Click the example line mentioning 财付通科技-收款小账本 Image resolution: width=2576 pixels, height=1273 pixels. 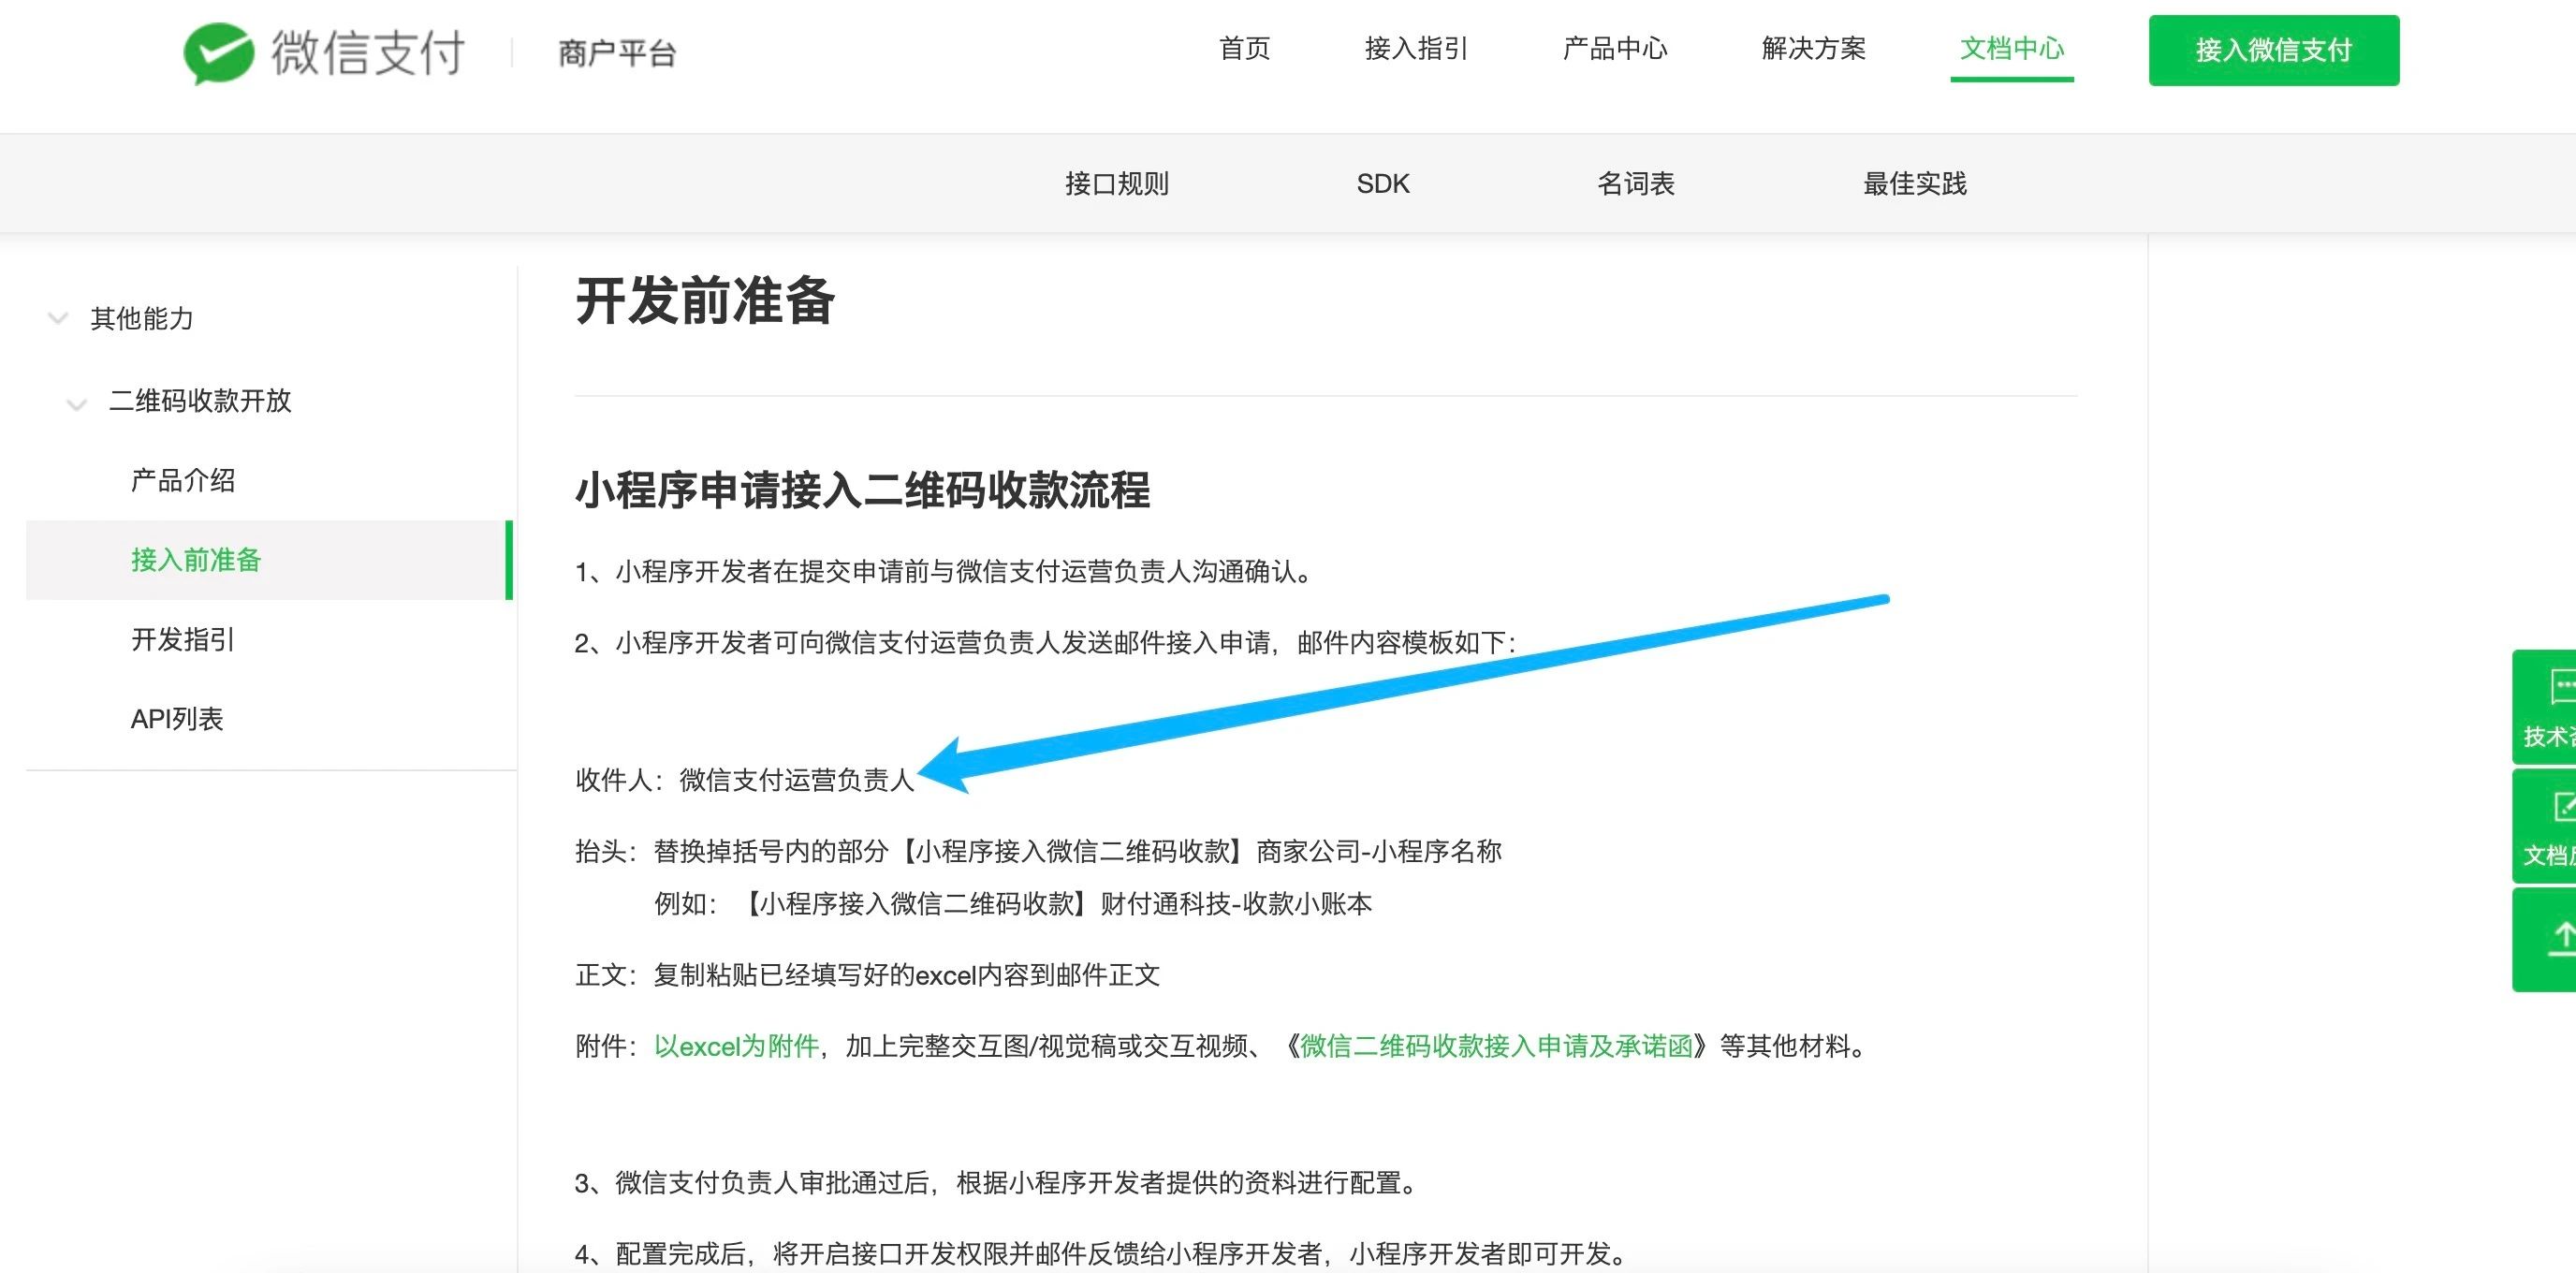(1013, 904)
